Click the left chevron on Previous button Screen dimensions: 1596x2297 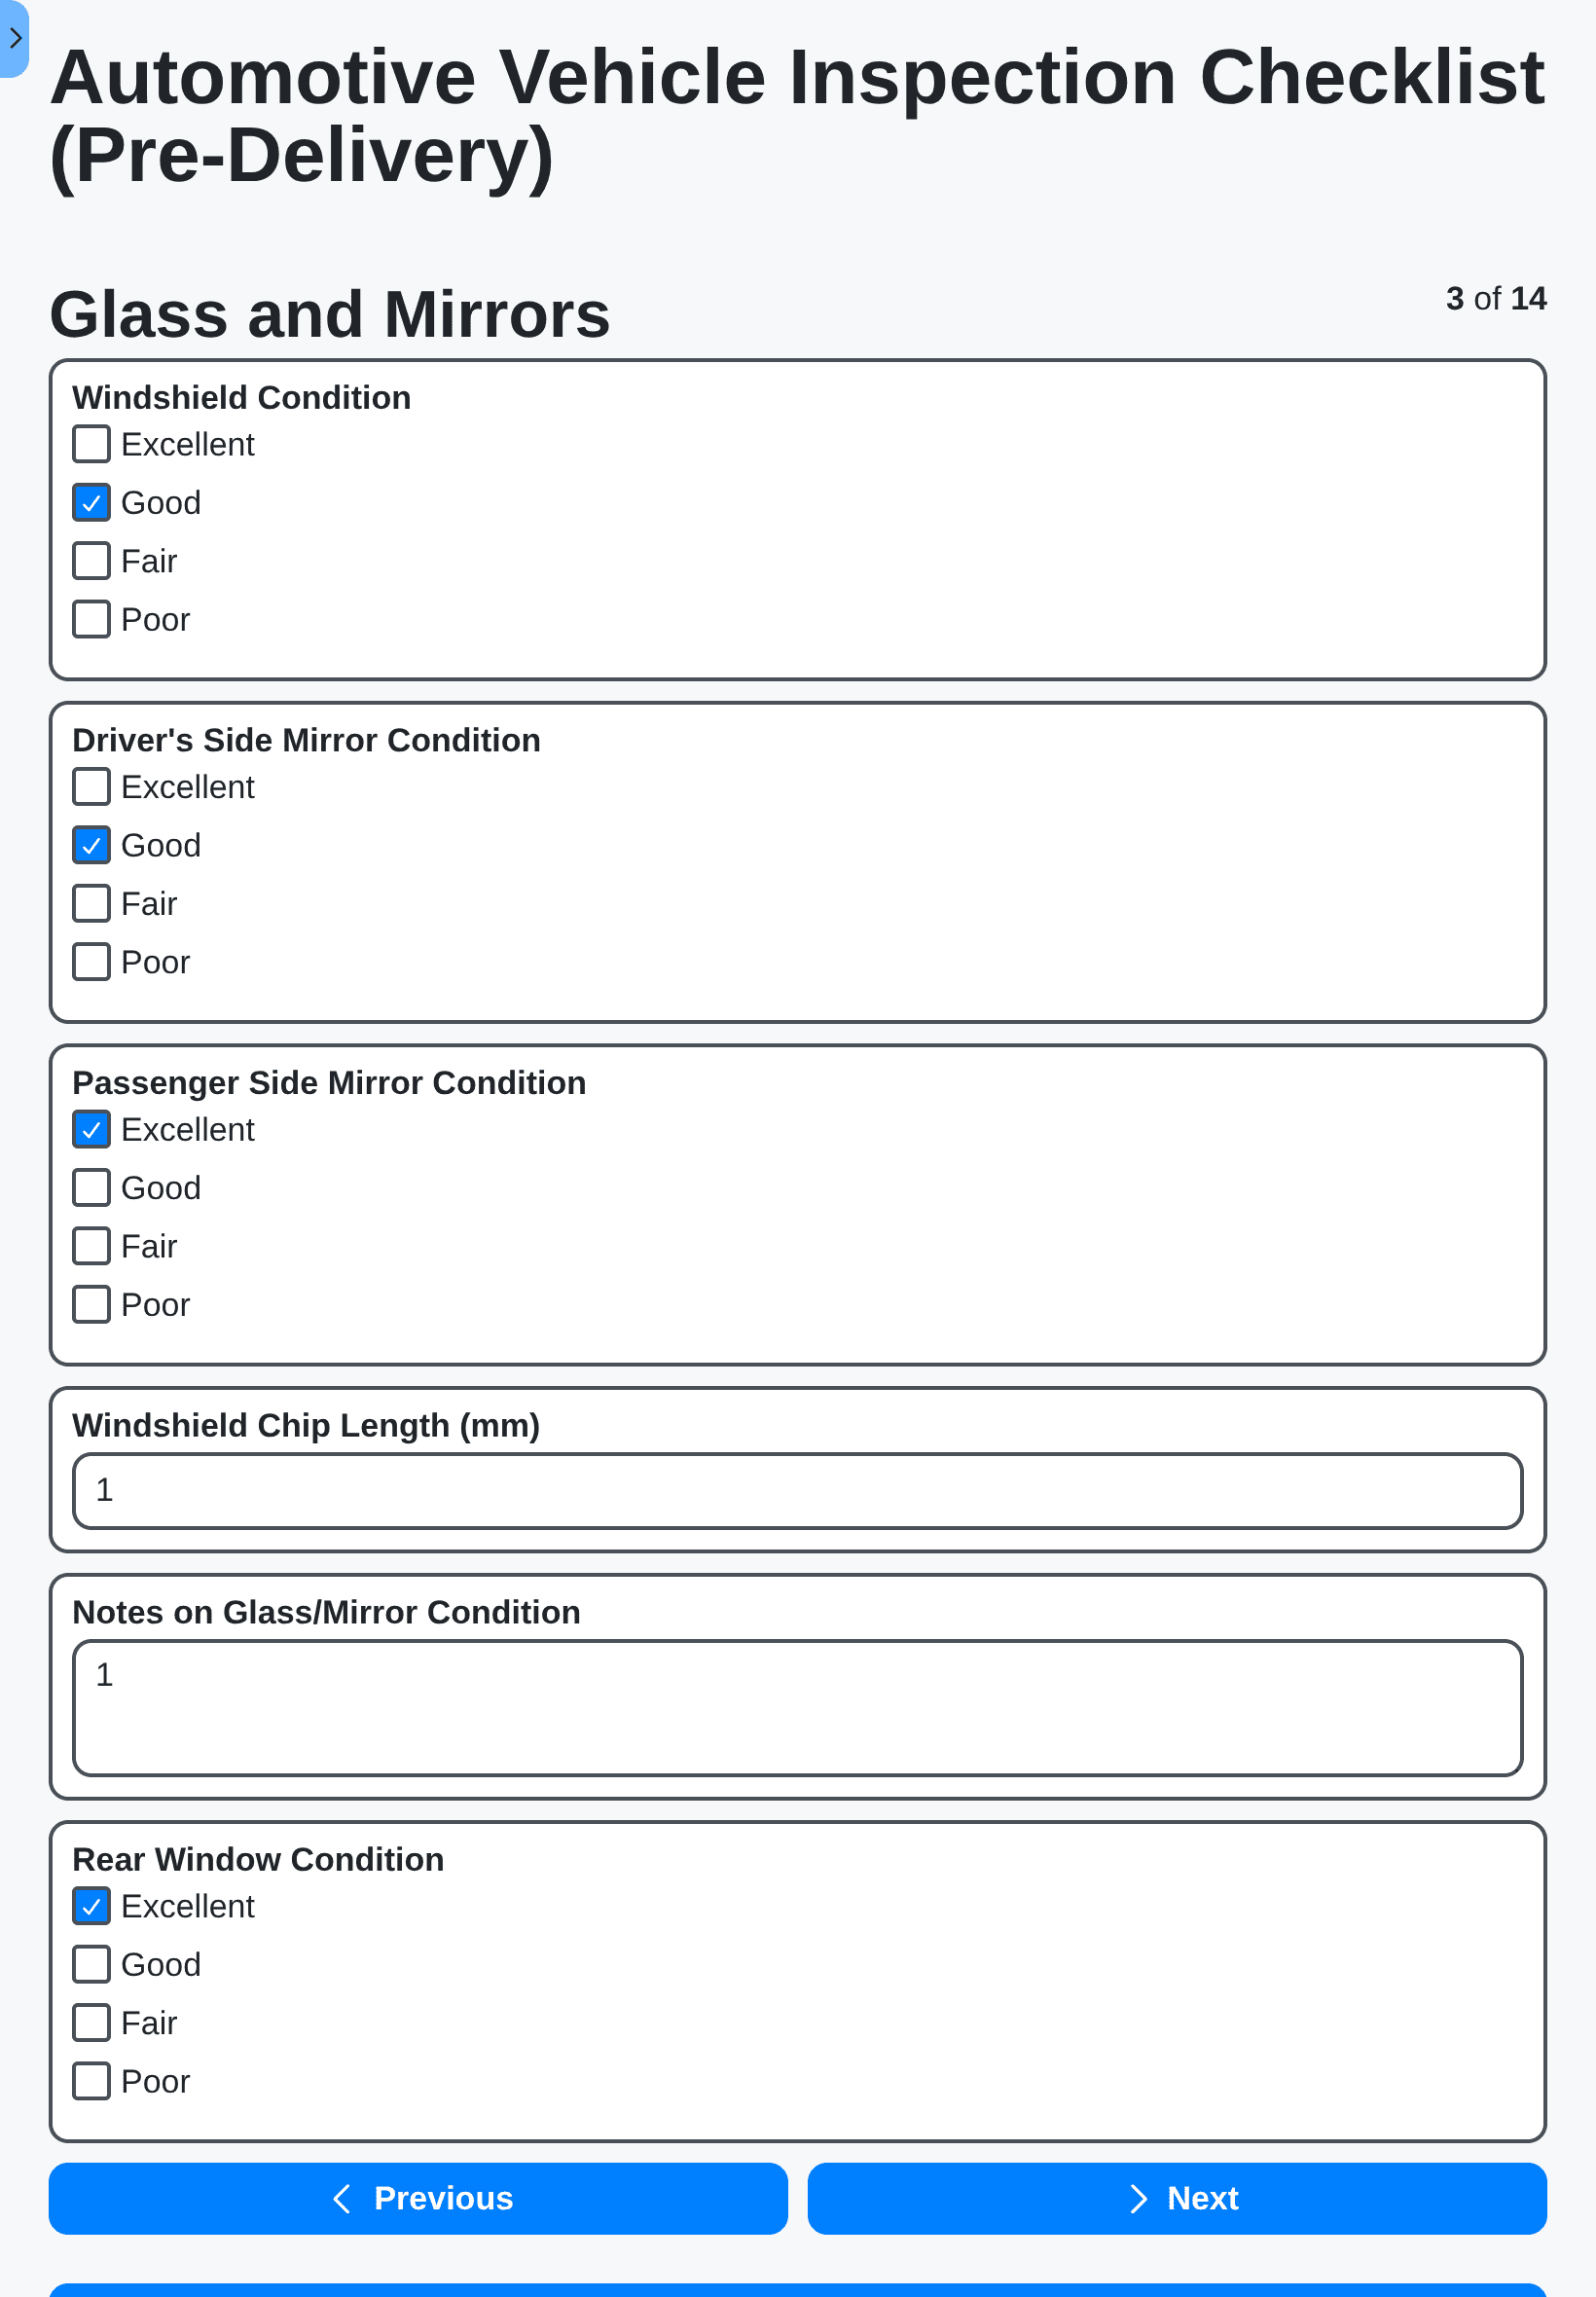[x=341, y=2198]
